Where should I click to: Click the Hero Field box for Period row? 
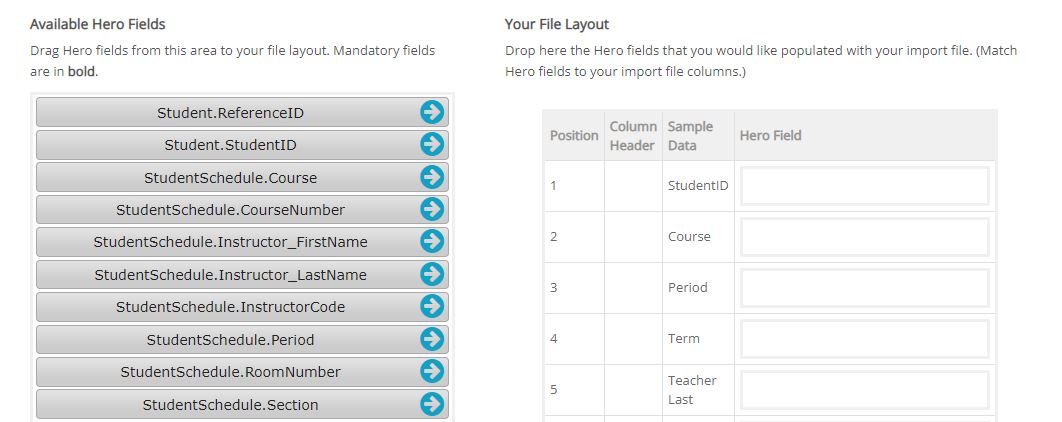865,288
